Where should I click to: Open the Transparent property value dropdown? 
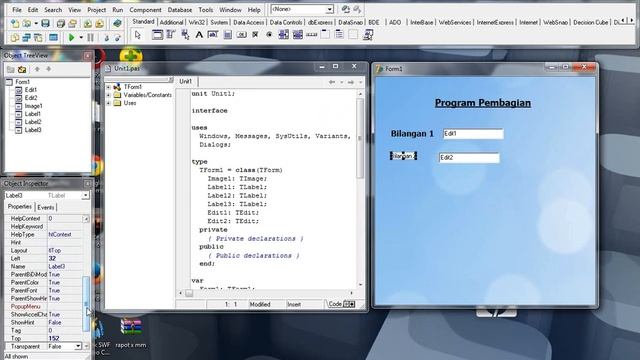tap(78, 347)
